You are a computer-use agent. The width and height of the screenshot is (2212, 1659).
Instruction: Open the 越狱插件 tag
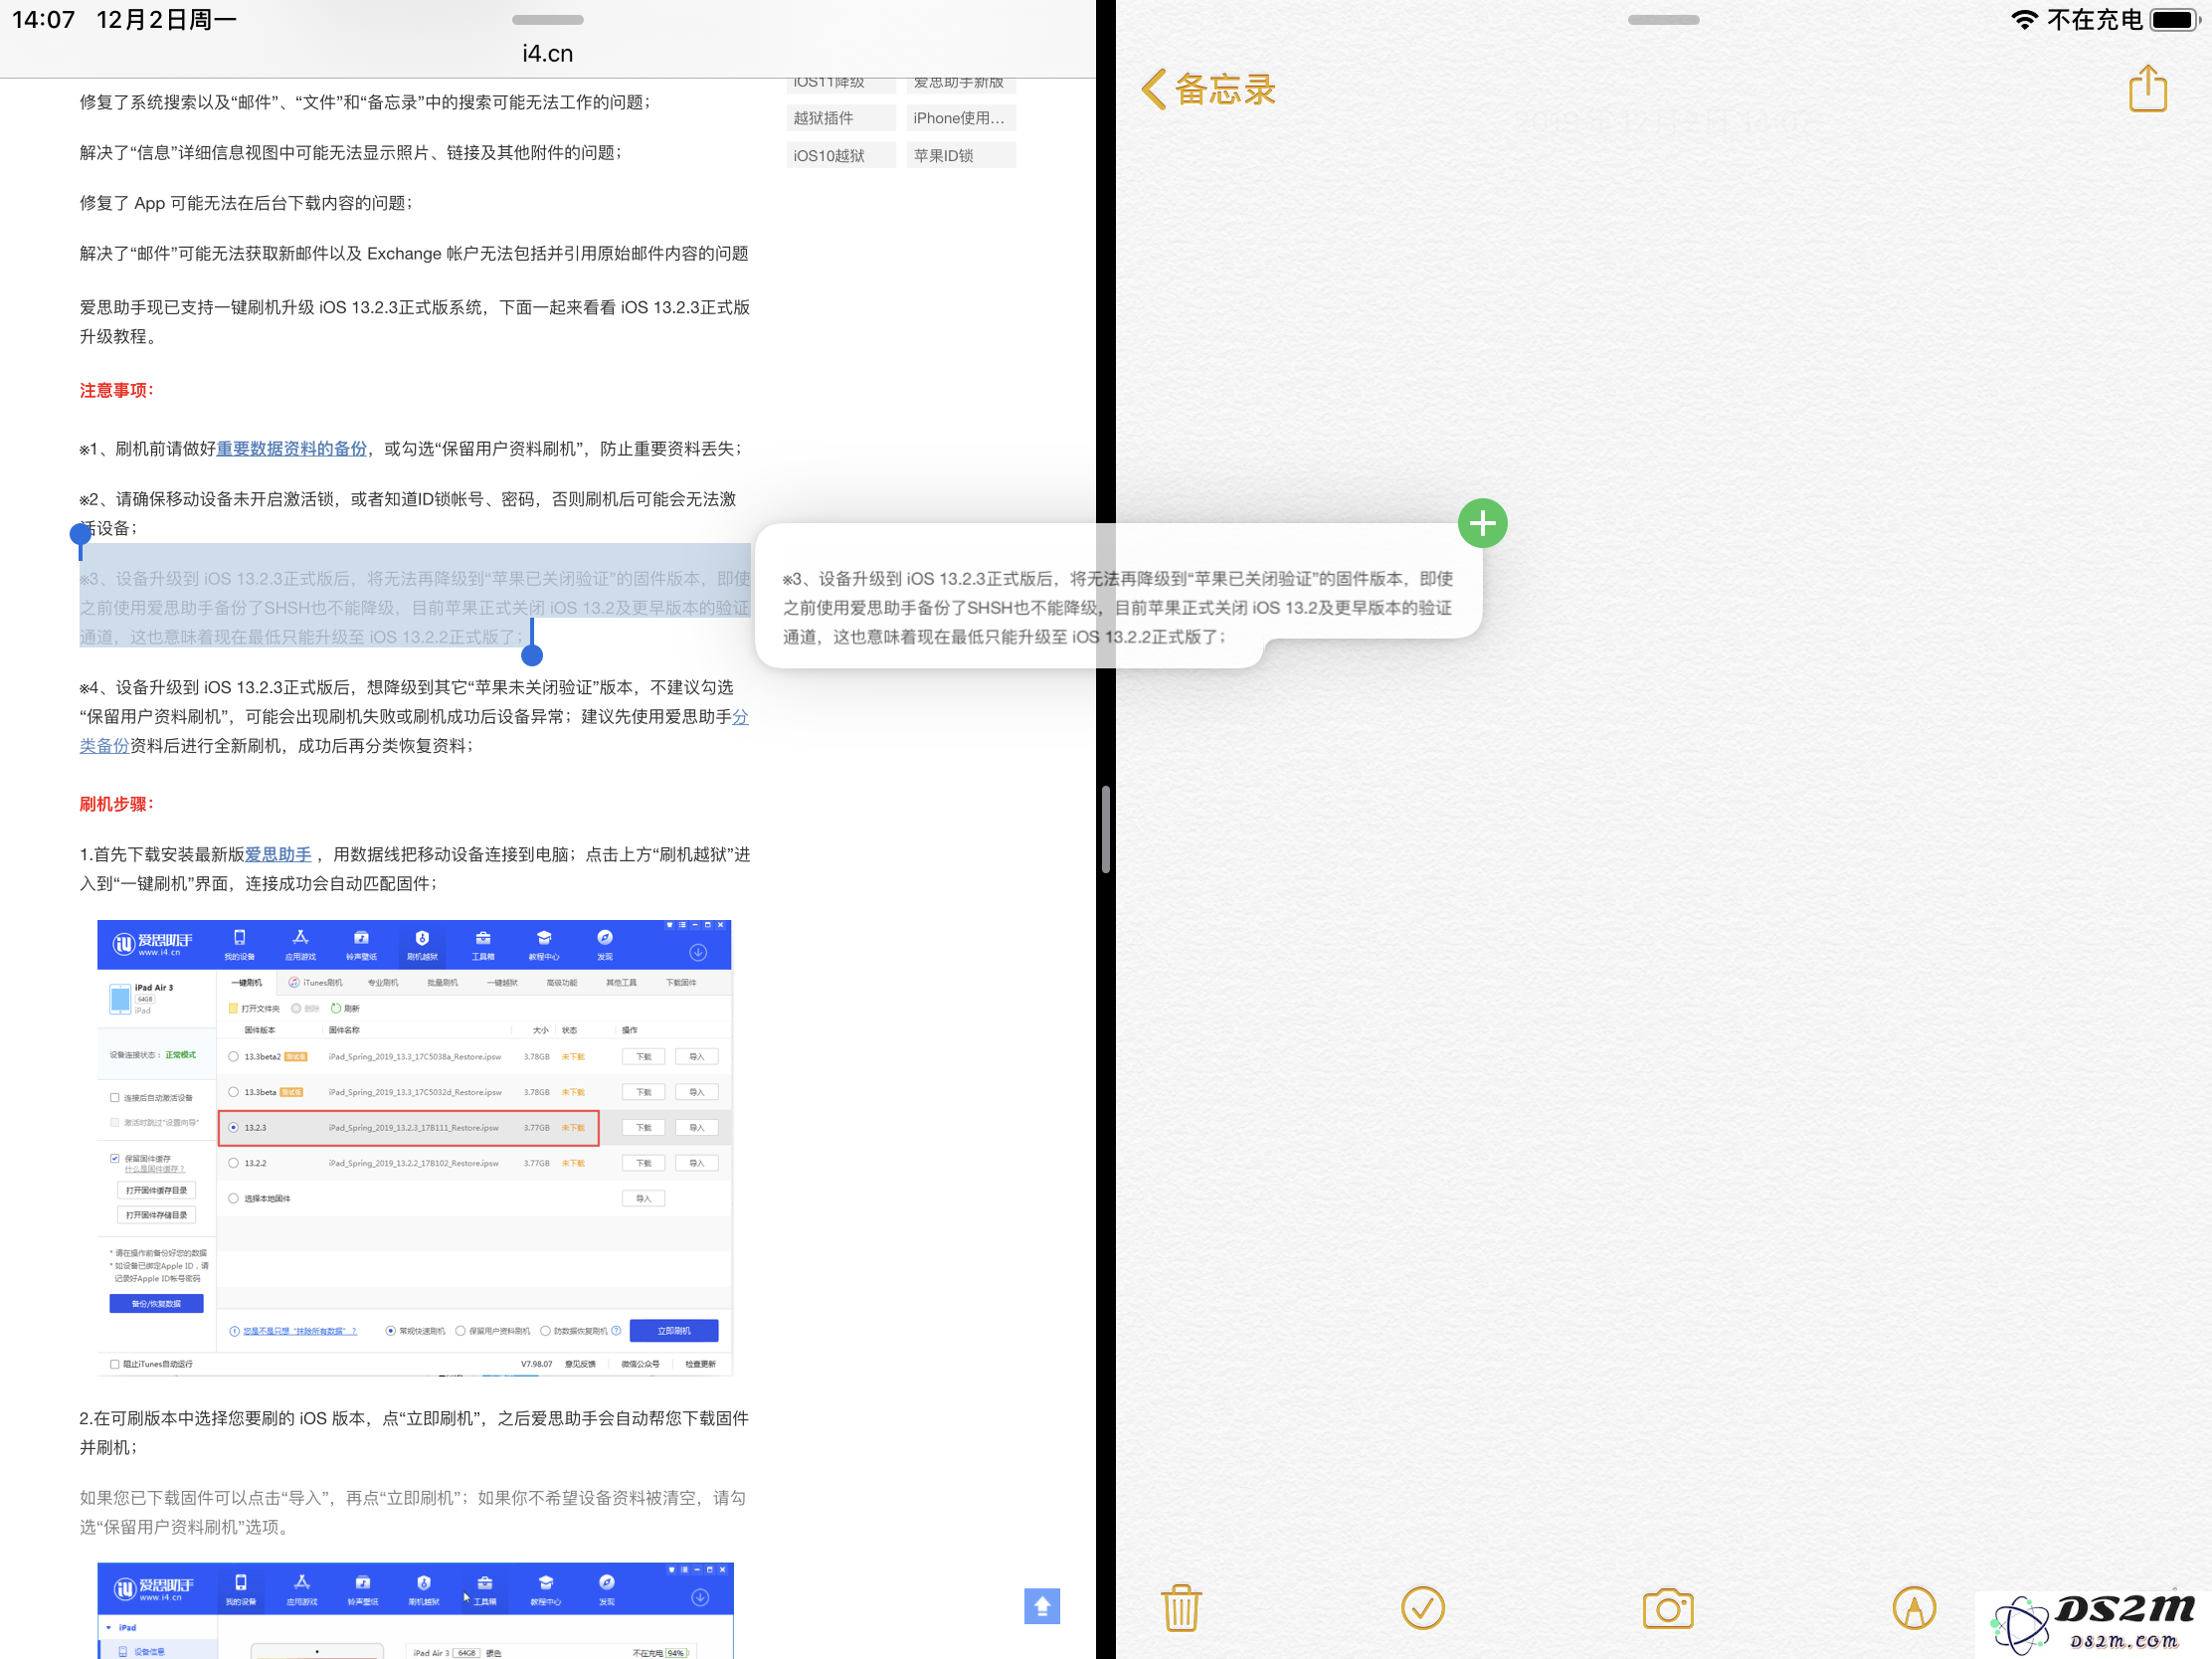tap(841, 118)
